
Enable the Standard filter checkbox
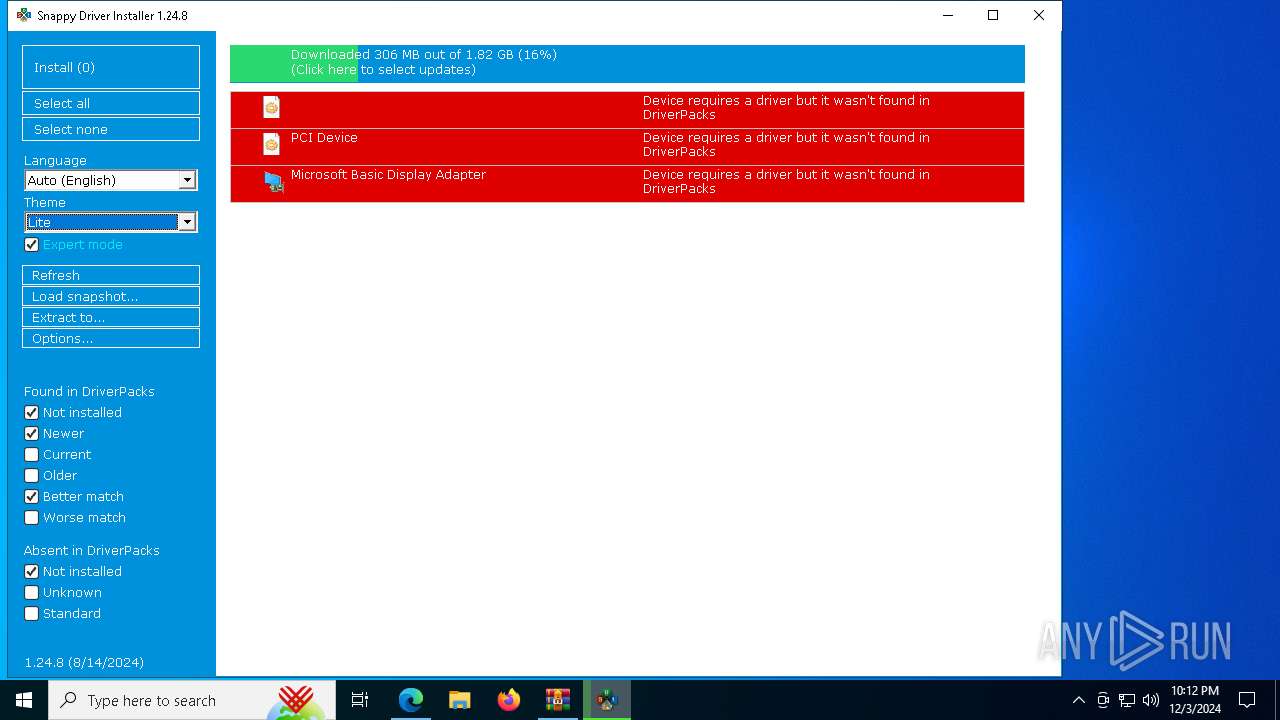31,614
